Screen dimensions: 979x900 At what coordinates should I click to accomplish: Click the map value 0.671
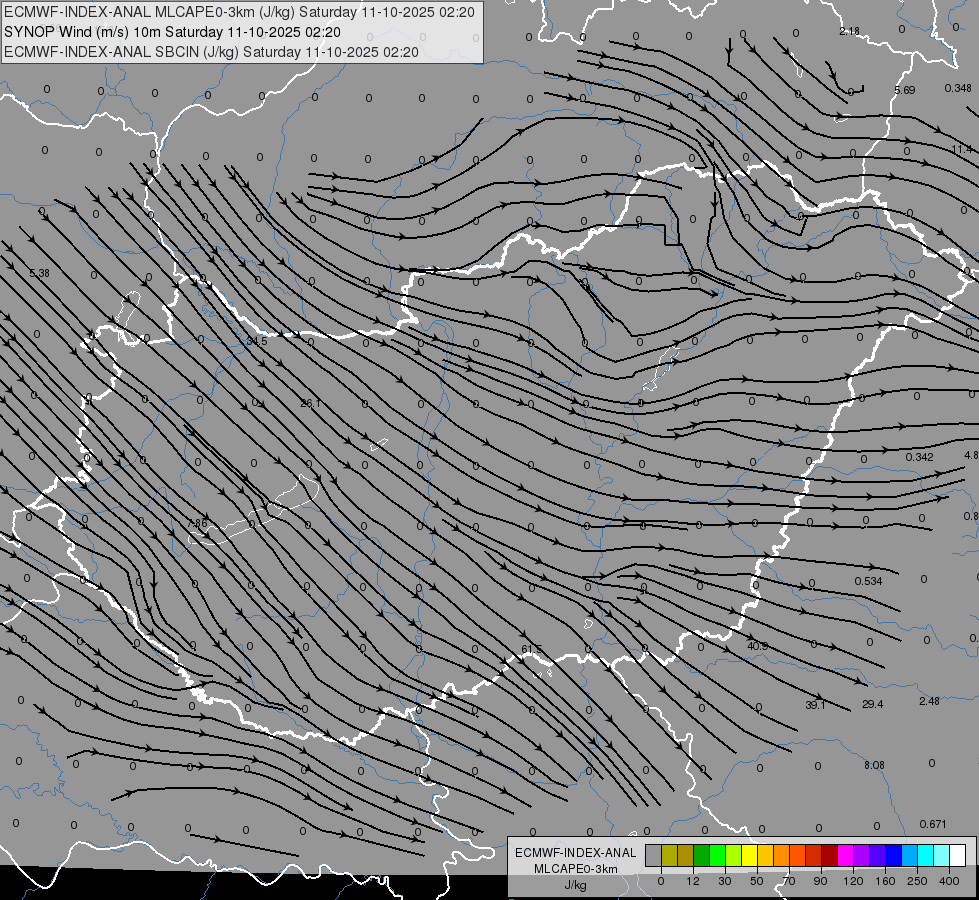[933, 824]
